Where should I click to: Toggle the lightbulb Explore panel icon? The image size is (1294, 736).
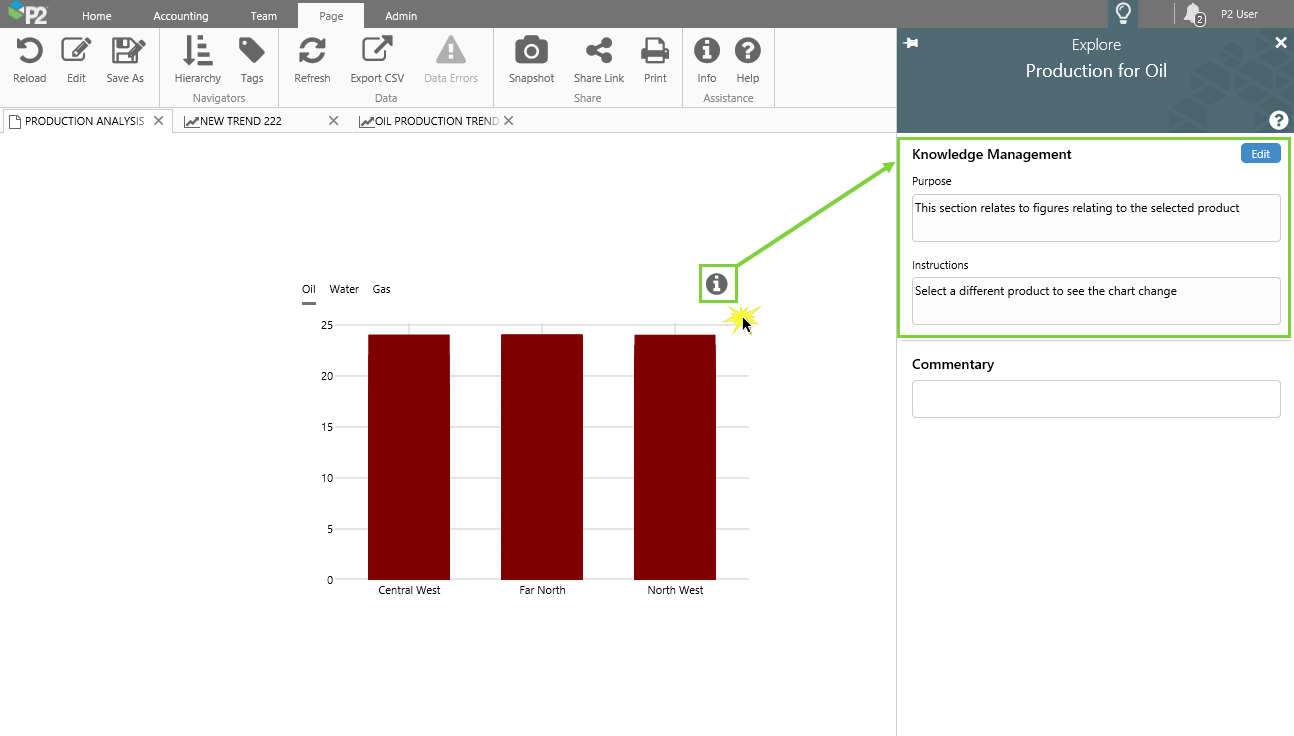tap(1123, 14)
